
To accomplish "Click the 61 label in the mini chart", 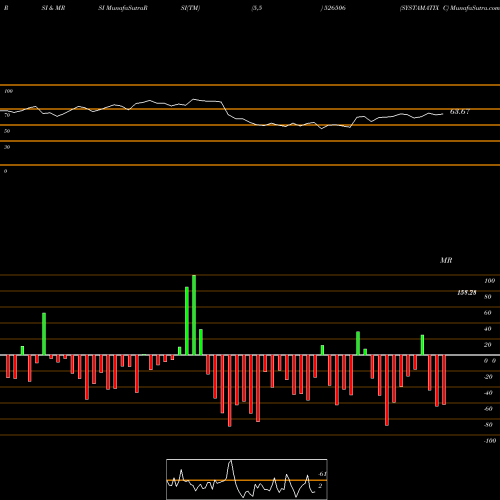I will pos(322,474).
